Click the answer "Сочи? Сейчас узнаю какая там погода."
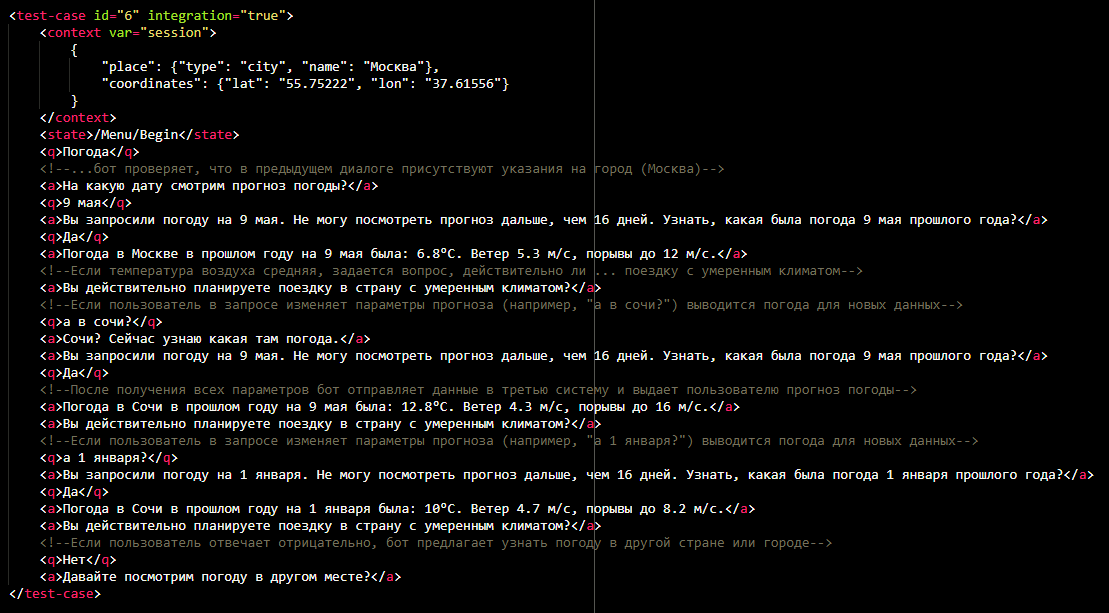This screenshot has height=613, width=1109. click(205, 339)
